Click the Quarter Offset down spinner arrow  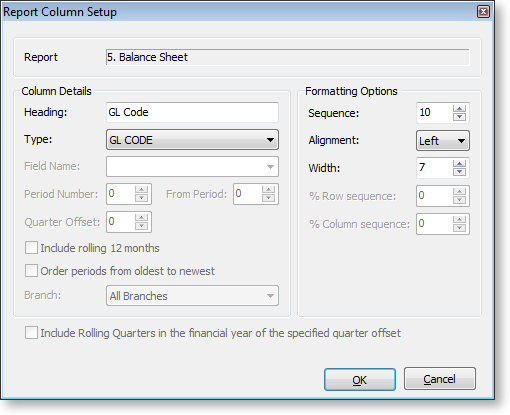[141, 226]
